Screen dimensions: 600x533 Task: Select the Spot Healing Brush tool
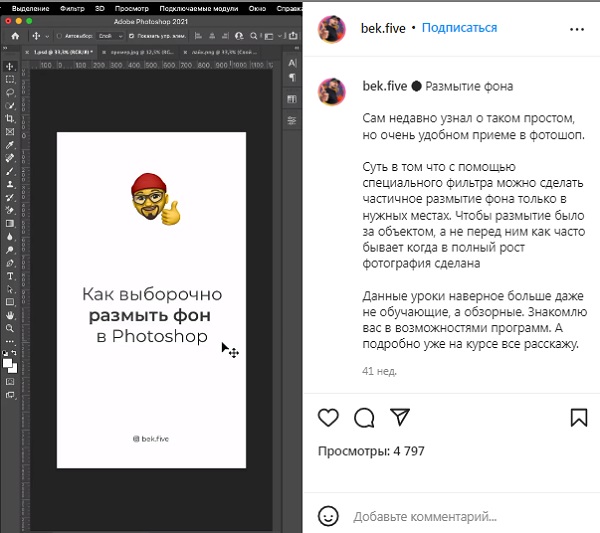(10, 158)
